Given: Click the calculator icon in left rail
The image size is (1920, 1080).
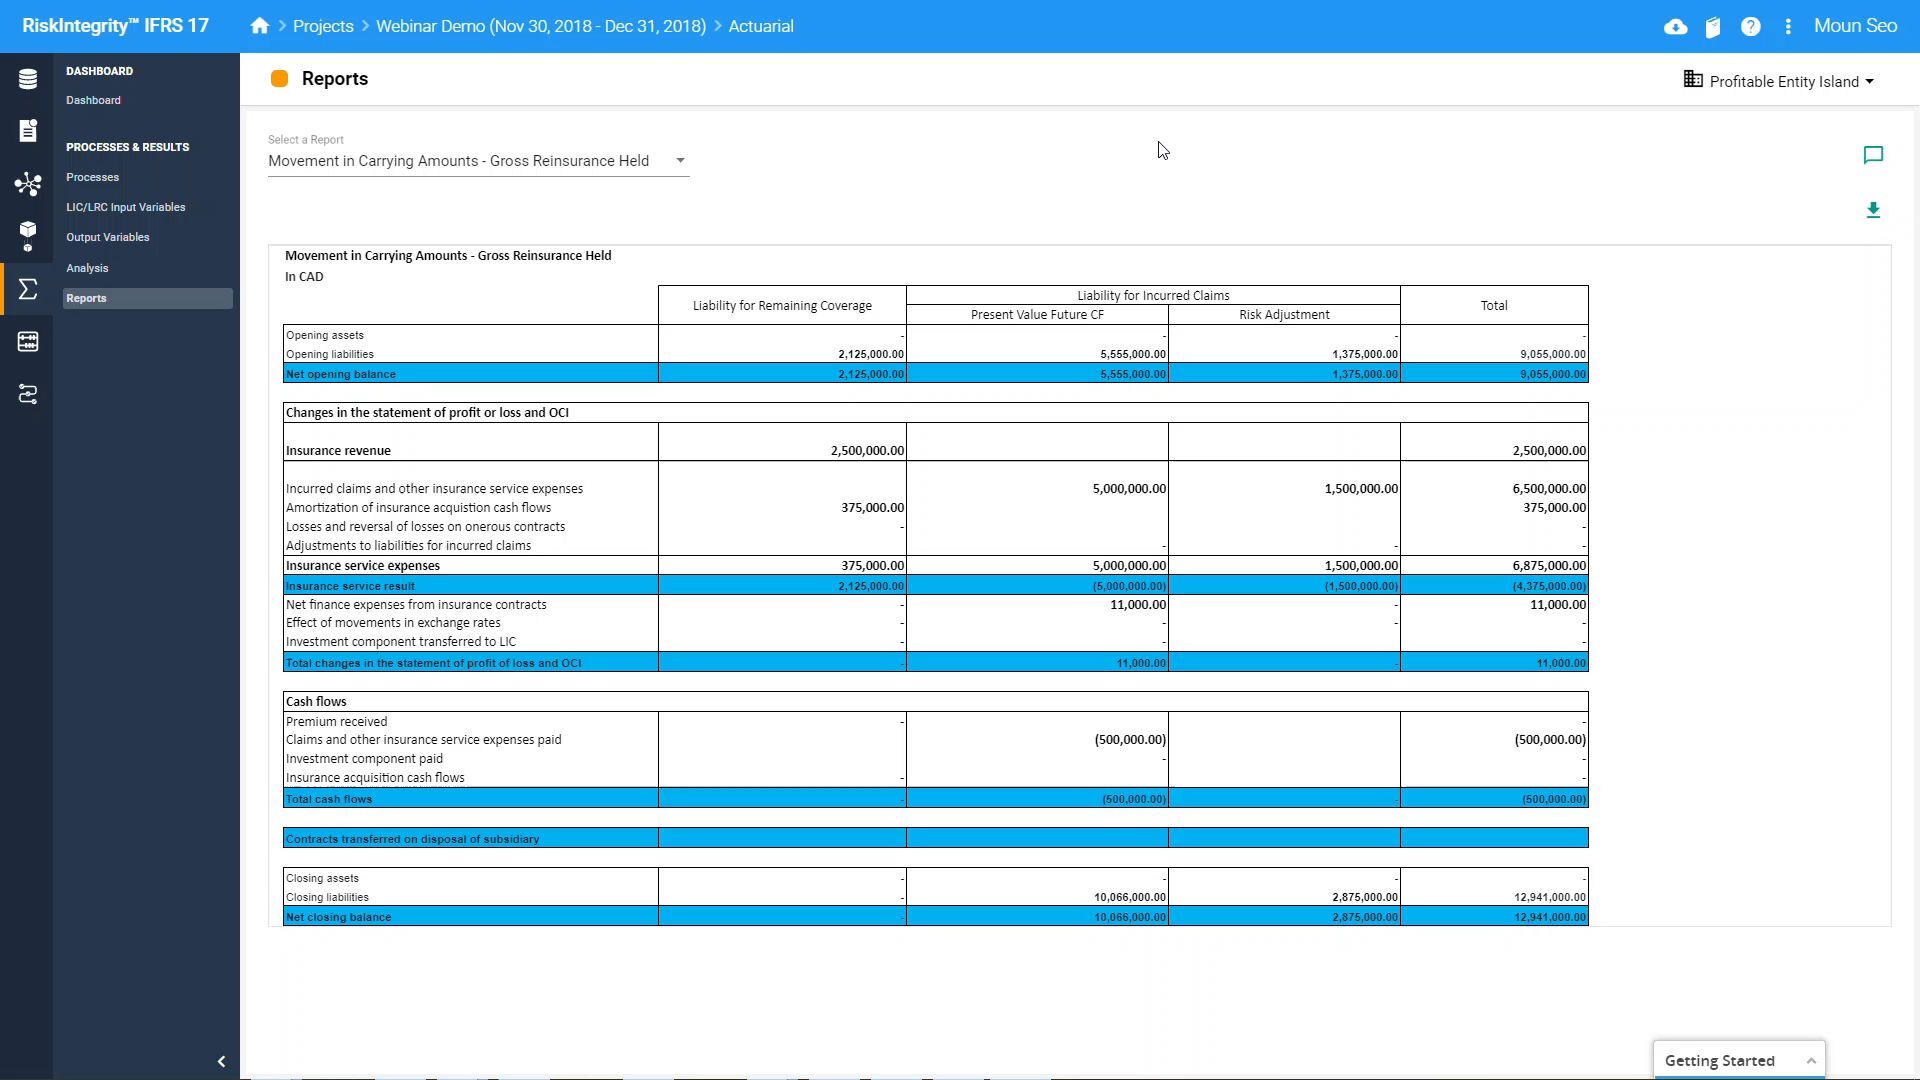Looking at the screenshot, I should (x=28, y=342).
